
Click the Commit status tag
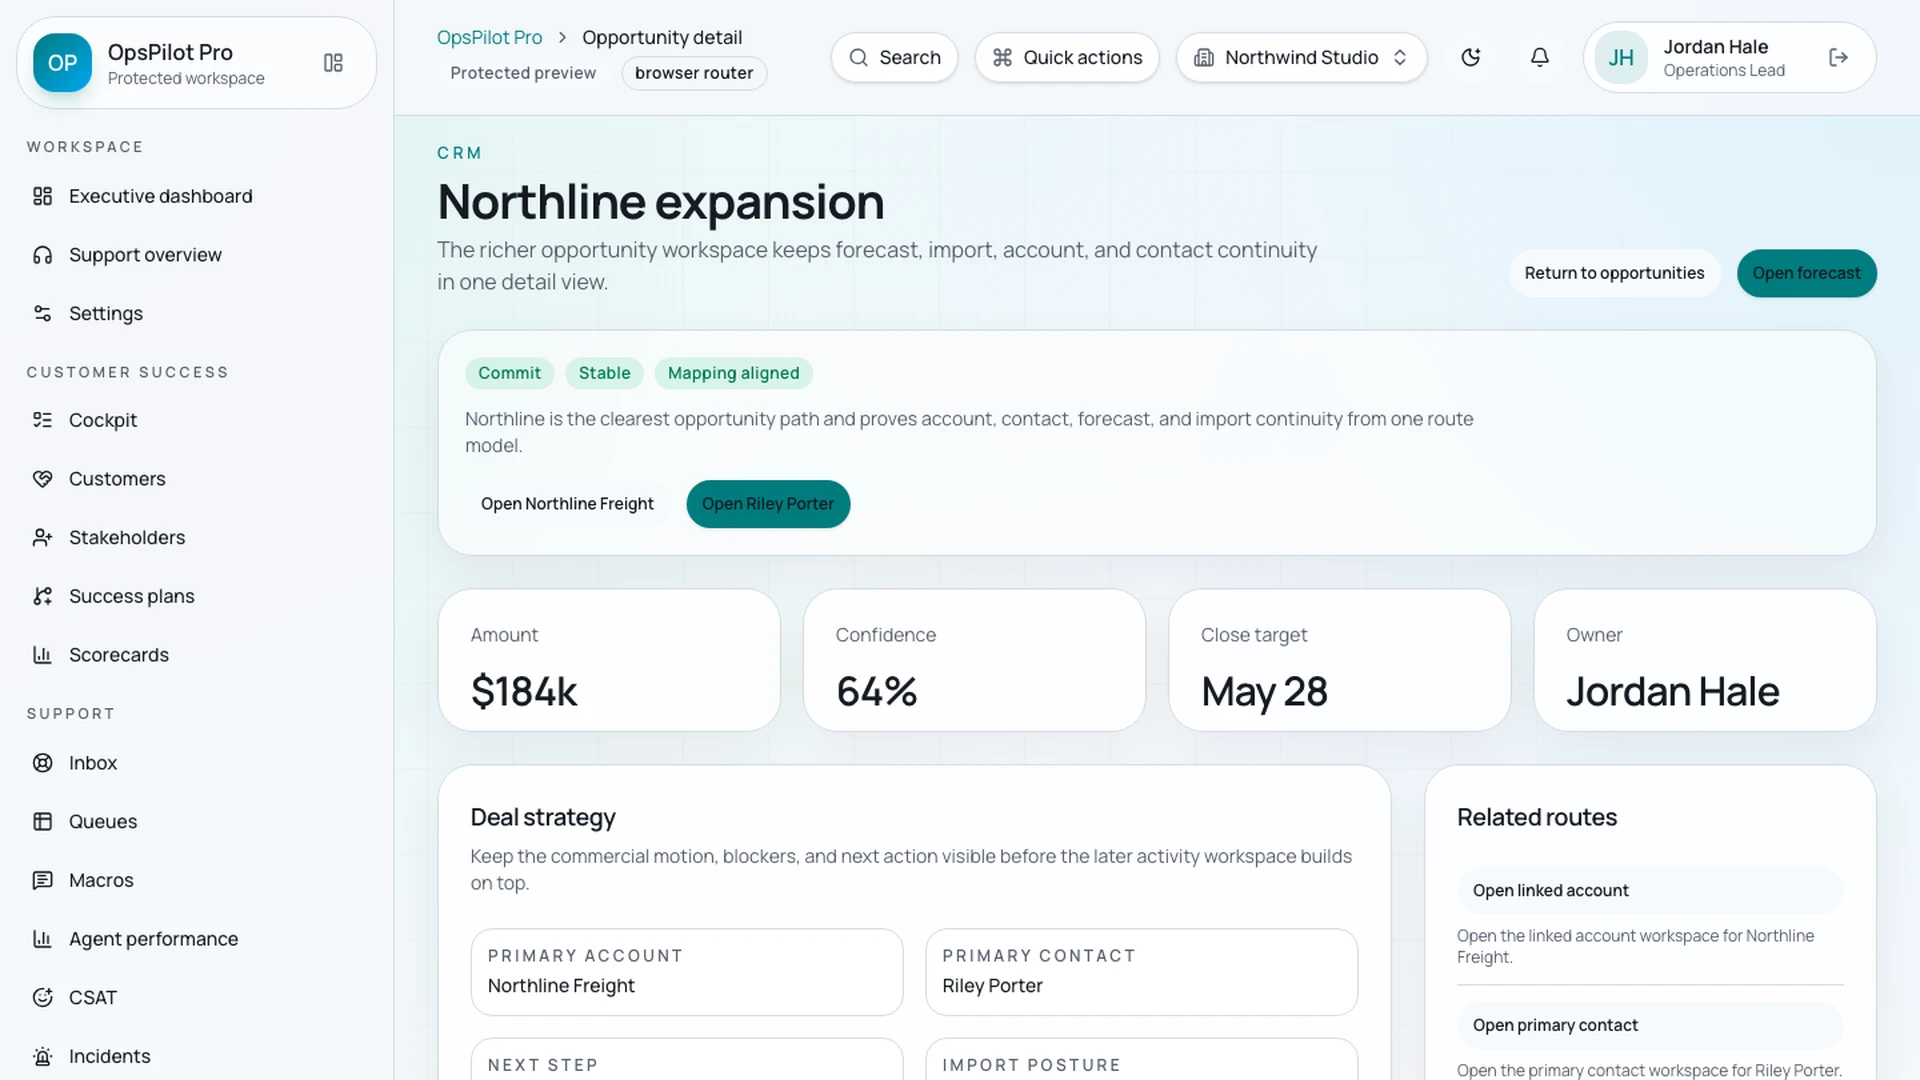click(509, 373)
